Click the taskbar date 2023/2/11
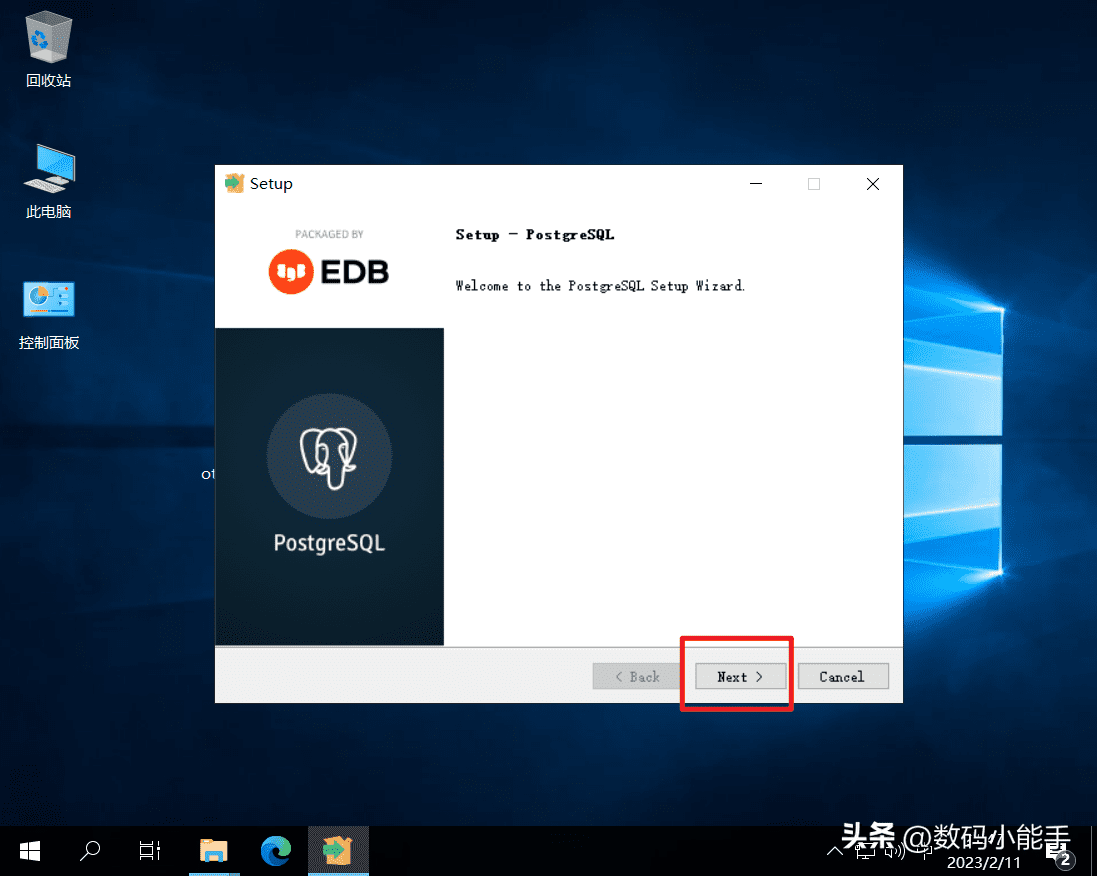The image size is (1097, 876). [x=984, y=861]
